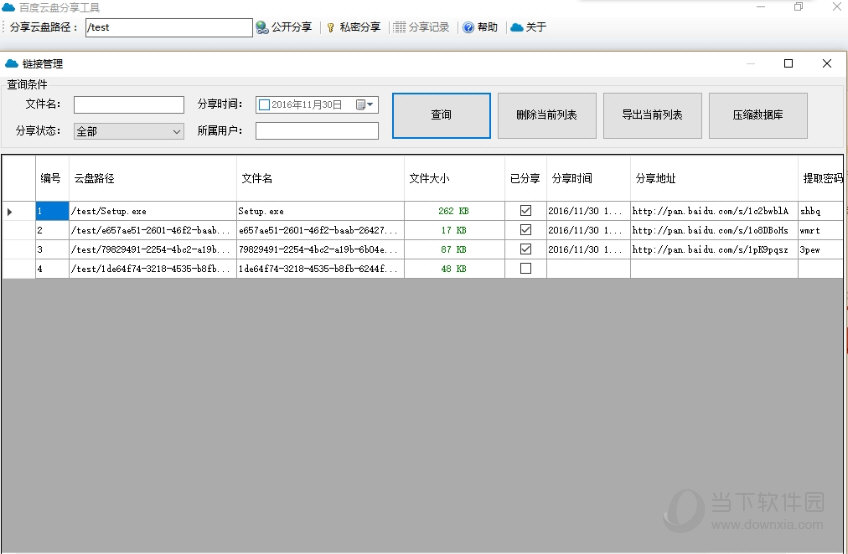848x554 pixels.
Task: Click the 分享云盘路径 input field
Action: [x=169, y=28]
